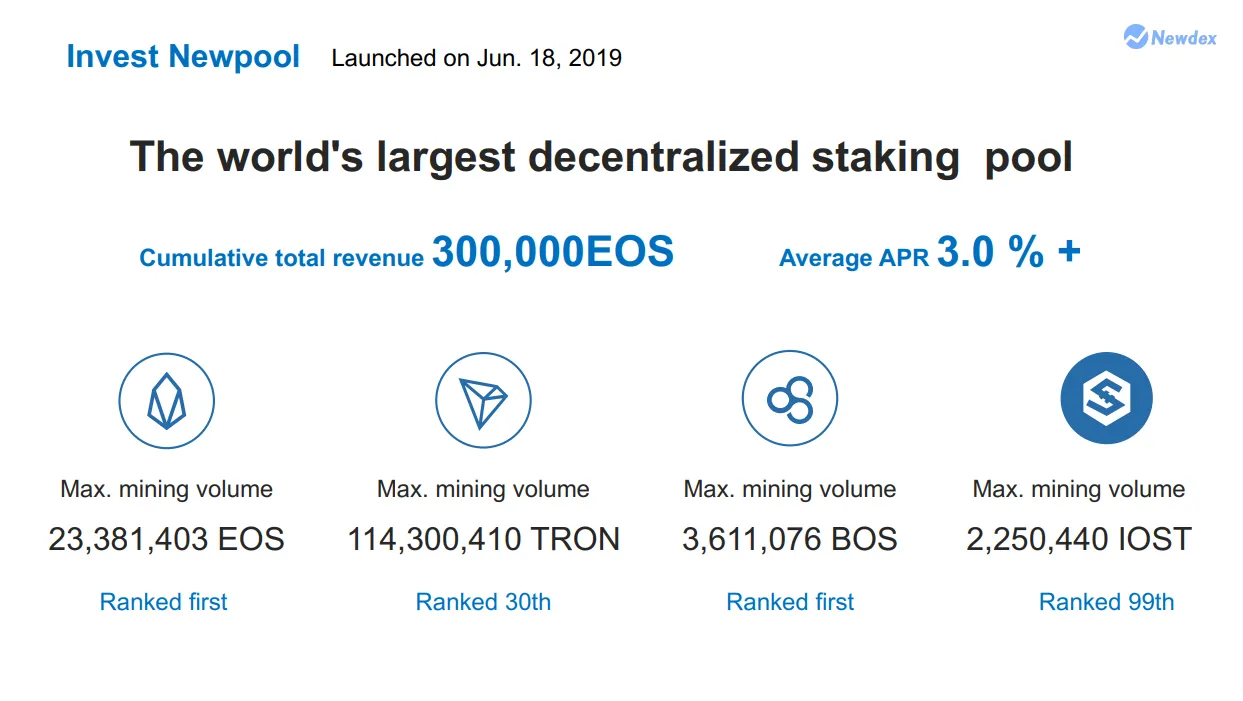Click the largest decentralized staking pool headline
The width and height of the screenshot is (1243, 701).
(x=601, y=158)
